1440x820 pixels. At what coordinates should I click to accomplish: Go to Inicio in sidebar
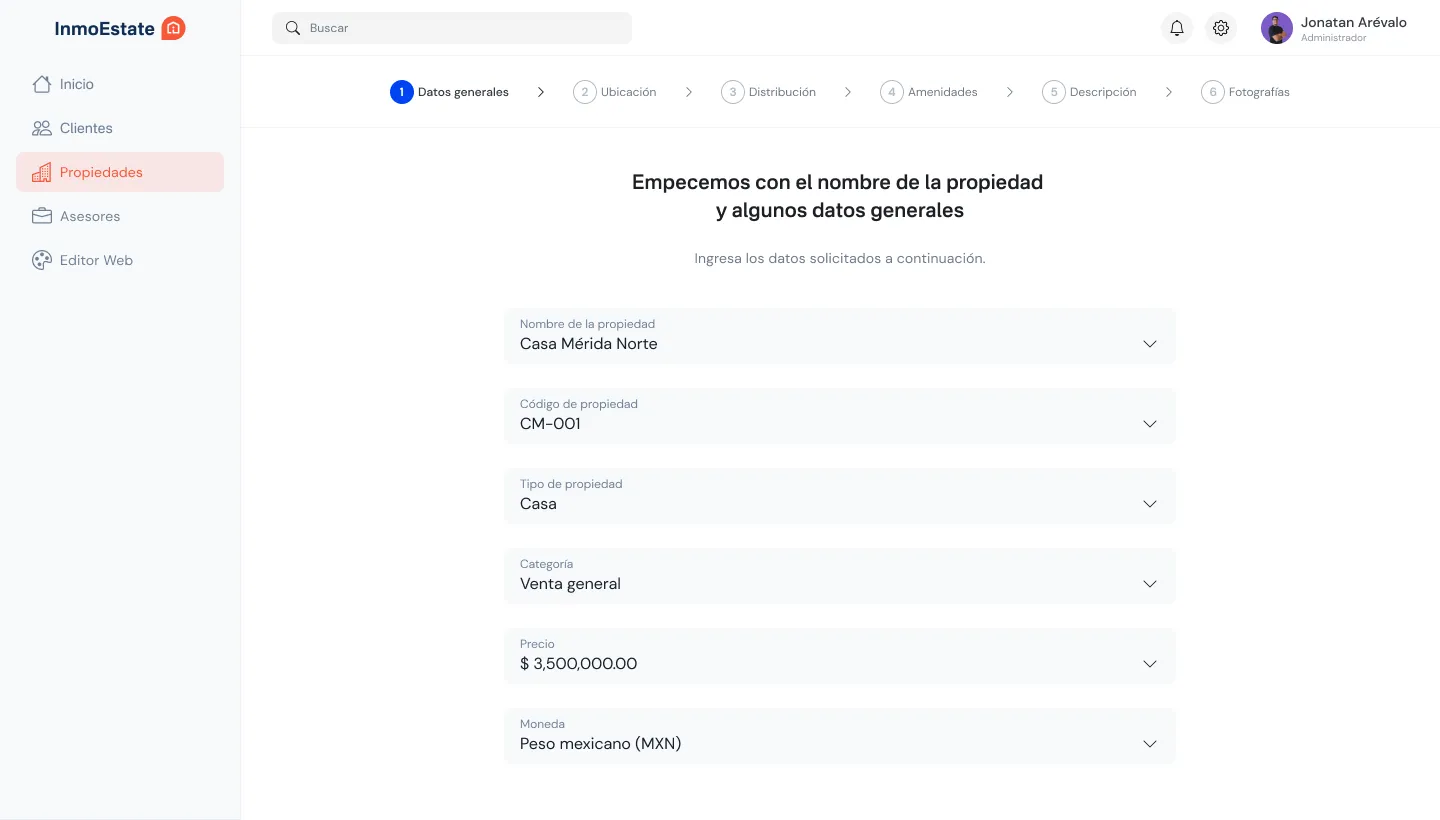click(x=76, y=84)
